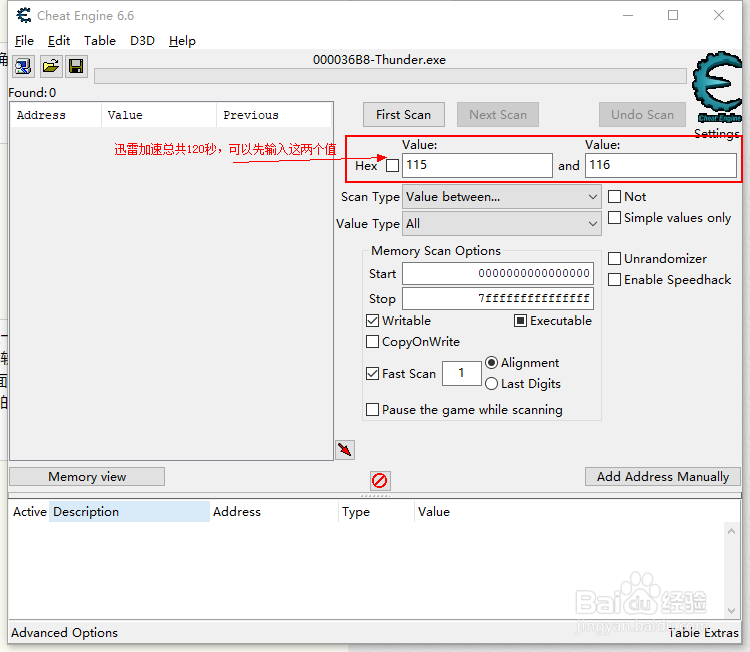The height and width of the screenshot is (652, 750).
Task: Open the process list icon
Action: [22, 66]
